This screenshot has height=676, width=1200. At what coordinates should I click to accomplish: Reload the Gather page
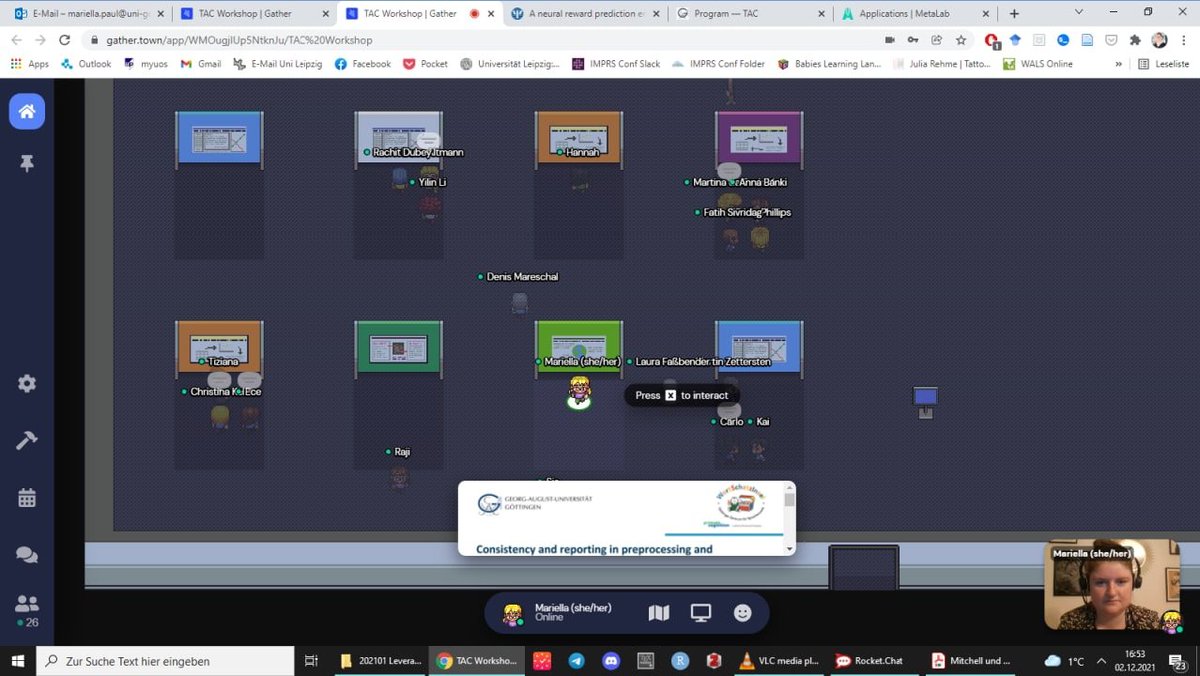click(x=65, y=40)
